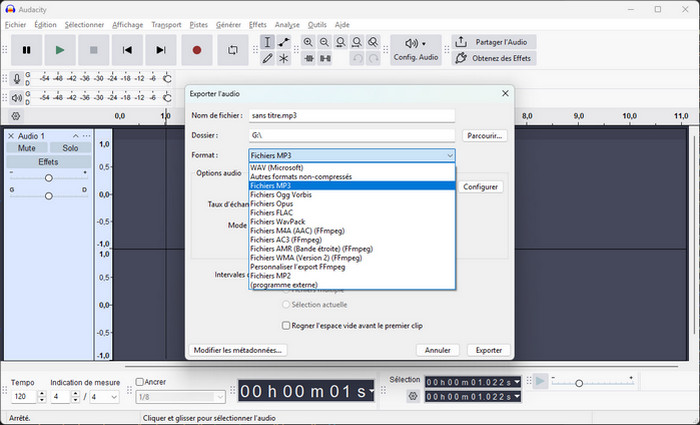Click the Parcourir... button
The height and width of the screenshot is (425, 700).
click(484, 135)
